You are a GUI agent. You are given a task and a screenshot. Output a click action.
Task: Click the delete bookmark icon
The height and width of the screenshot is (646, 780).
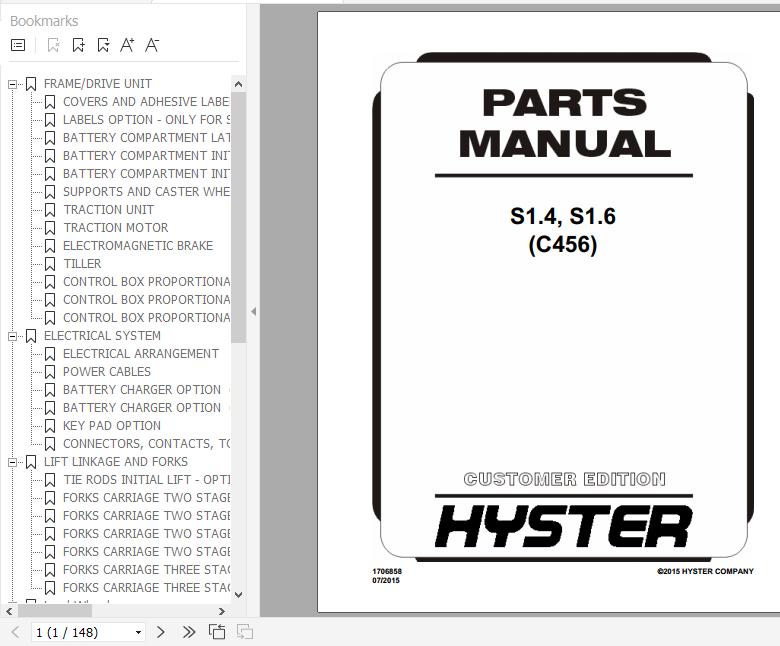[x=53, y=45]
